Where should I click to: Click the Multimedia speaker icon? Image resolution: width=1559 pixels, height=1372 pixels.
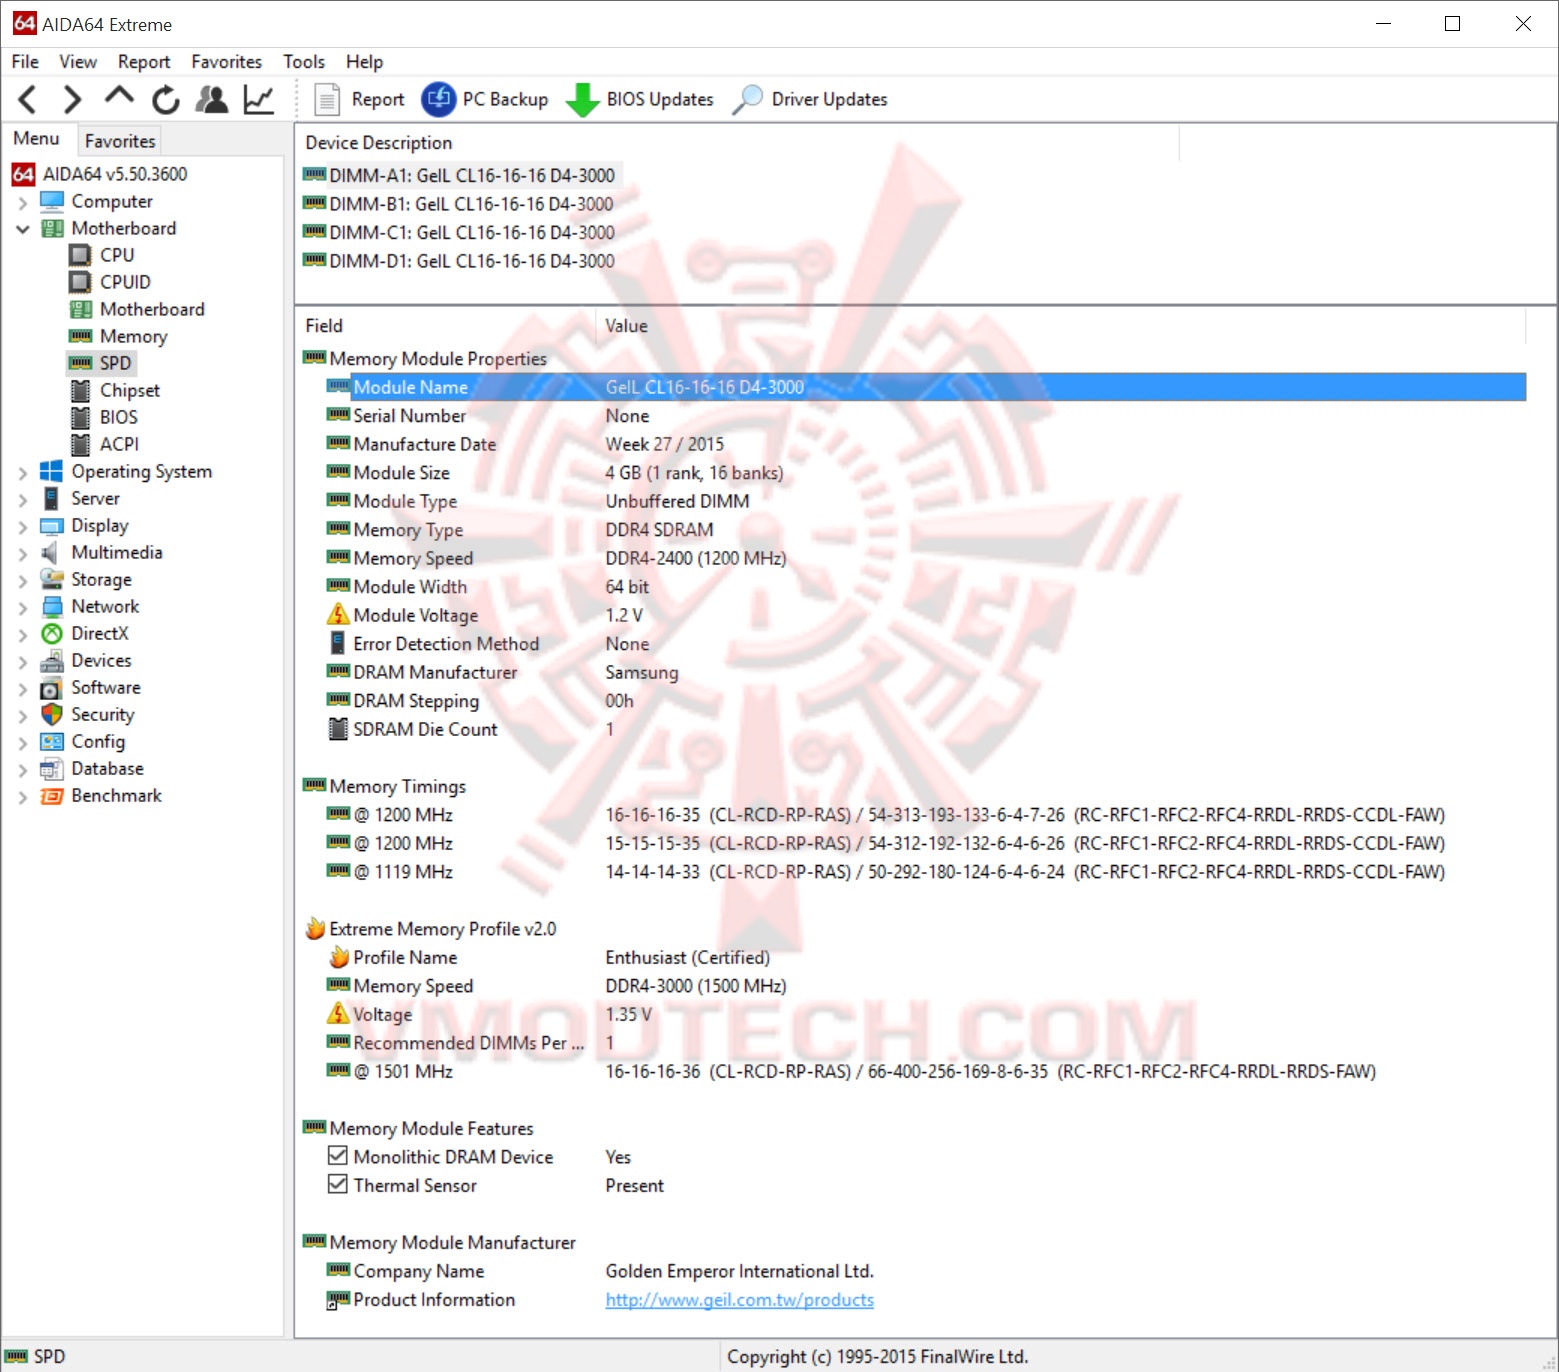point(49,552)
